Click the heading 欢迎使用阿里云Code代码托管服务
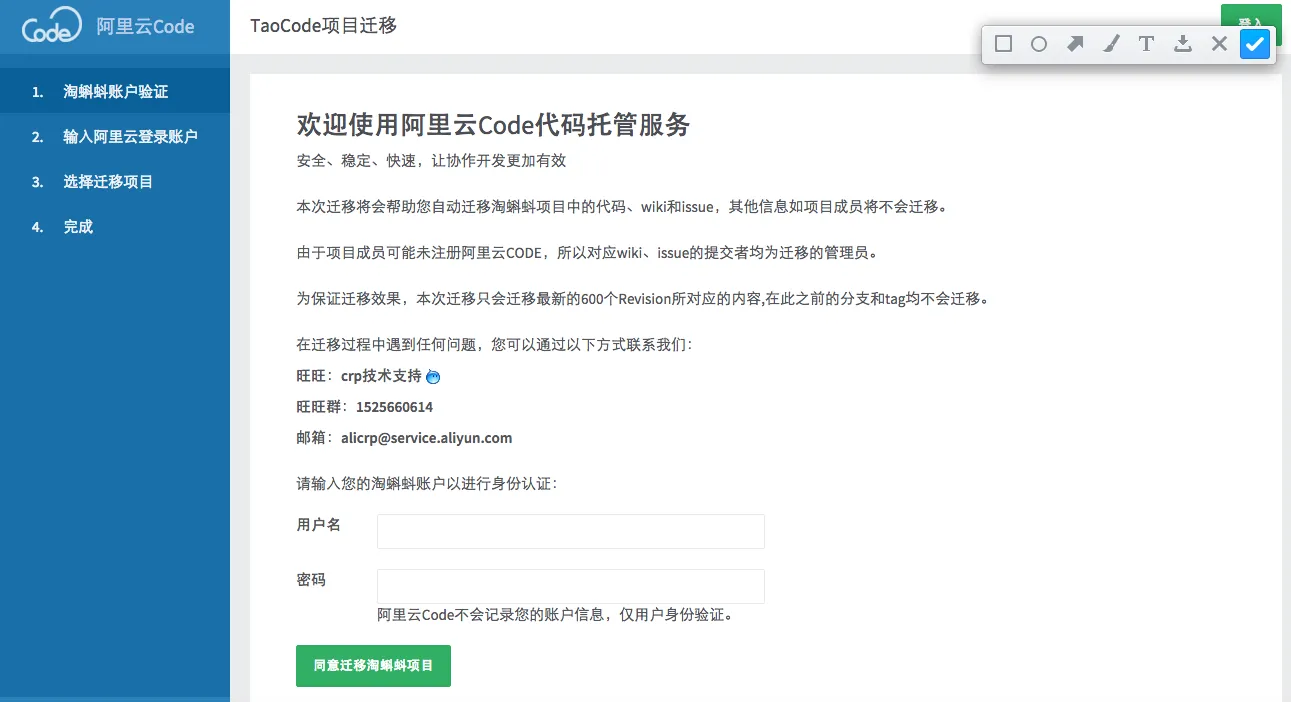This screenshot has height=702, width=1291. point(493,125)
